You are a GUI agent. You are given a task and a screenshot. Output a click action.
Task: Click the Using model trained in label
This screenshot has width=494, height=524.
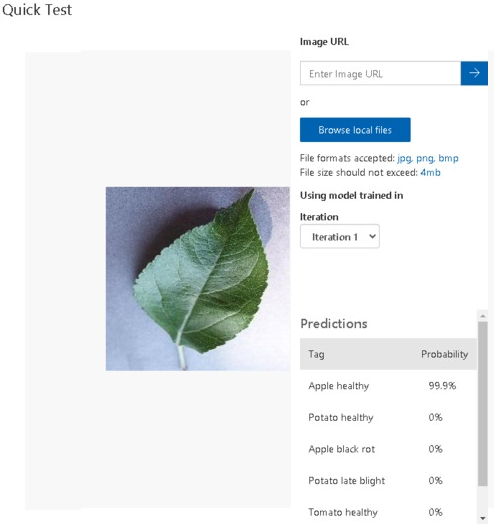[352, 195]
